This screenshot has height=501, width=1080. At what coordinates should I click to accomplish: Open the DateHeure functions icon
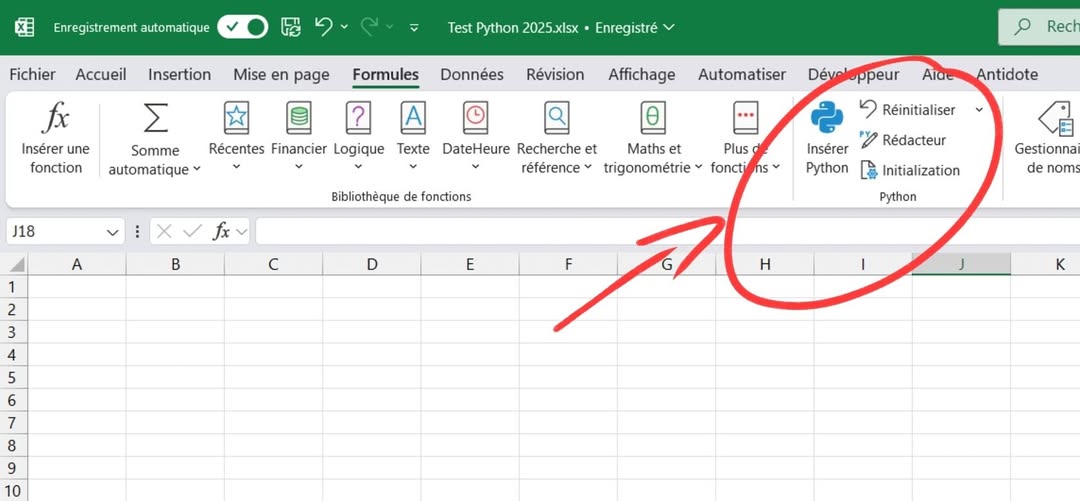475,118
